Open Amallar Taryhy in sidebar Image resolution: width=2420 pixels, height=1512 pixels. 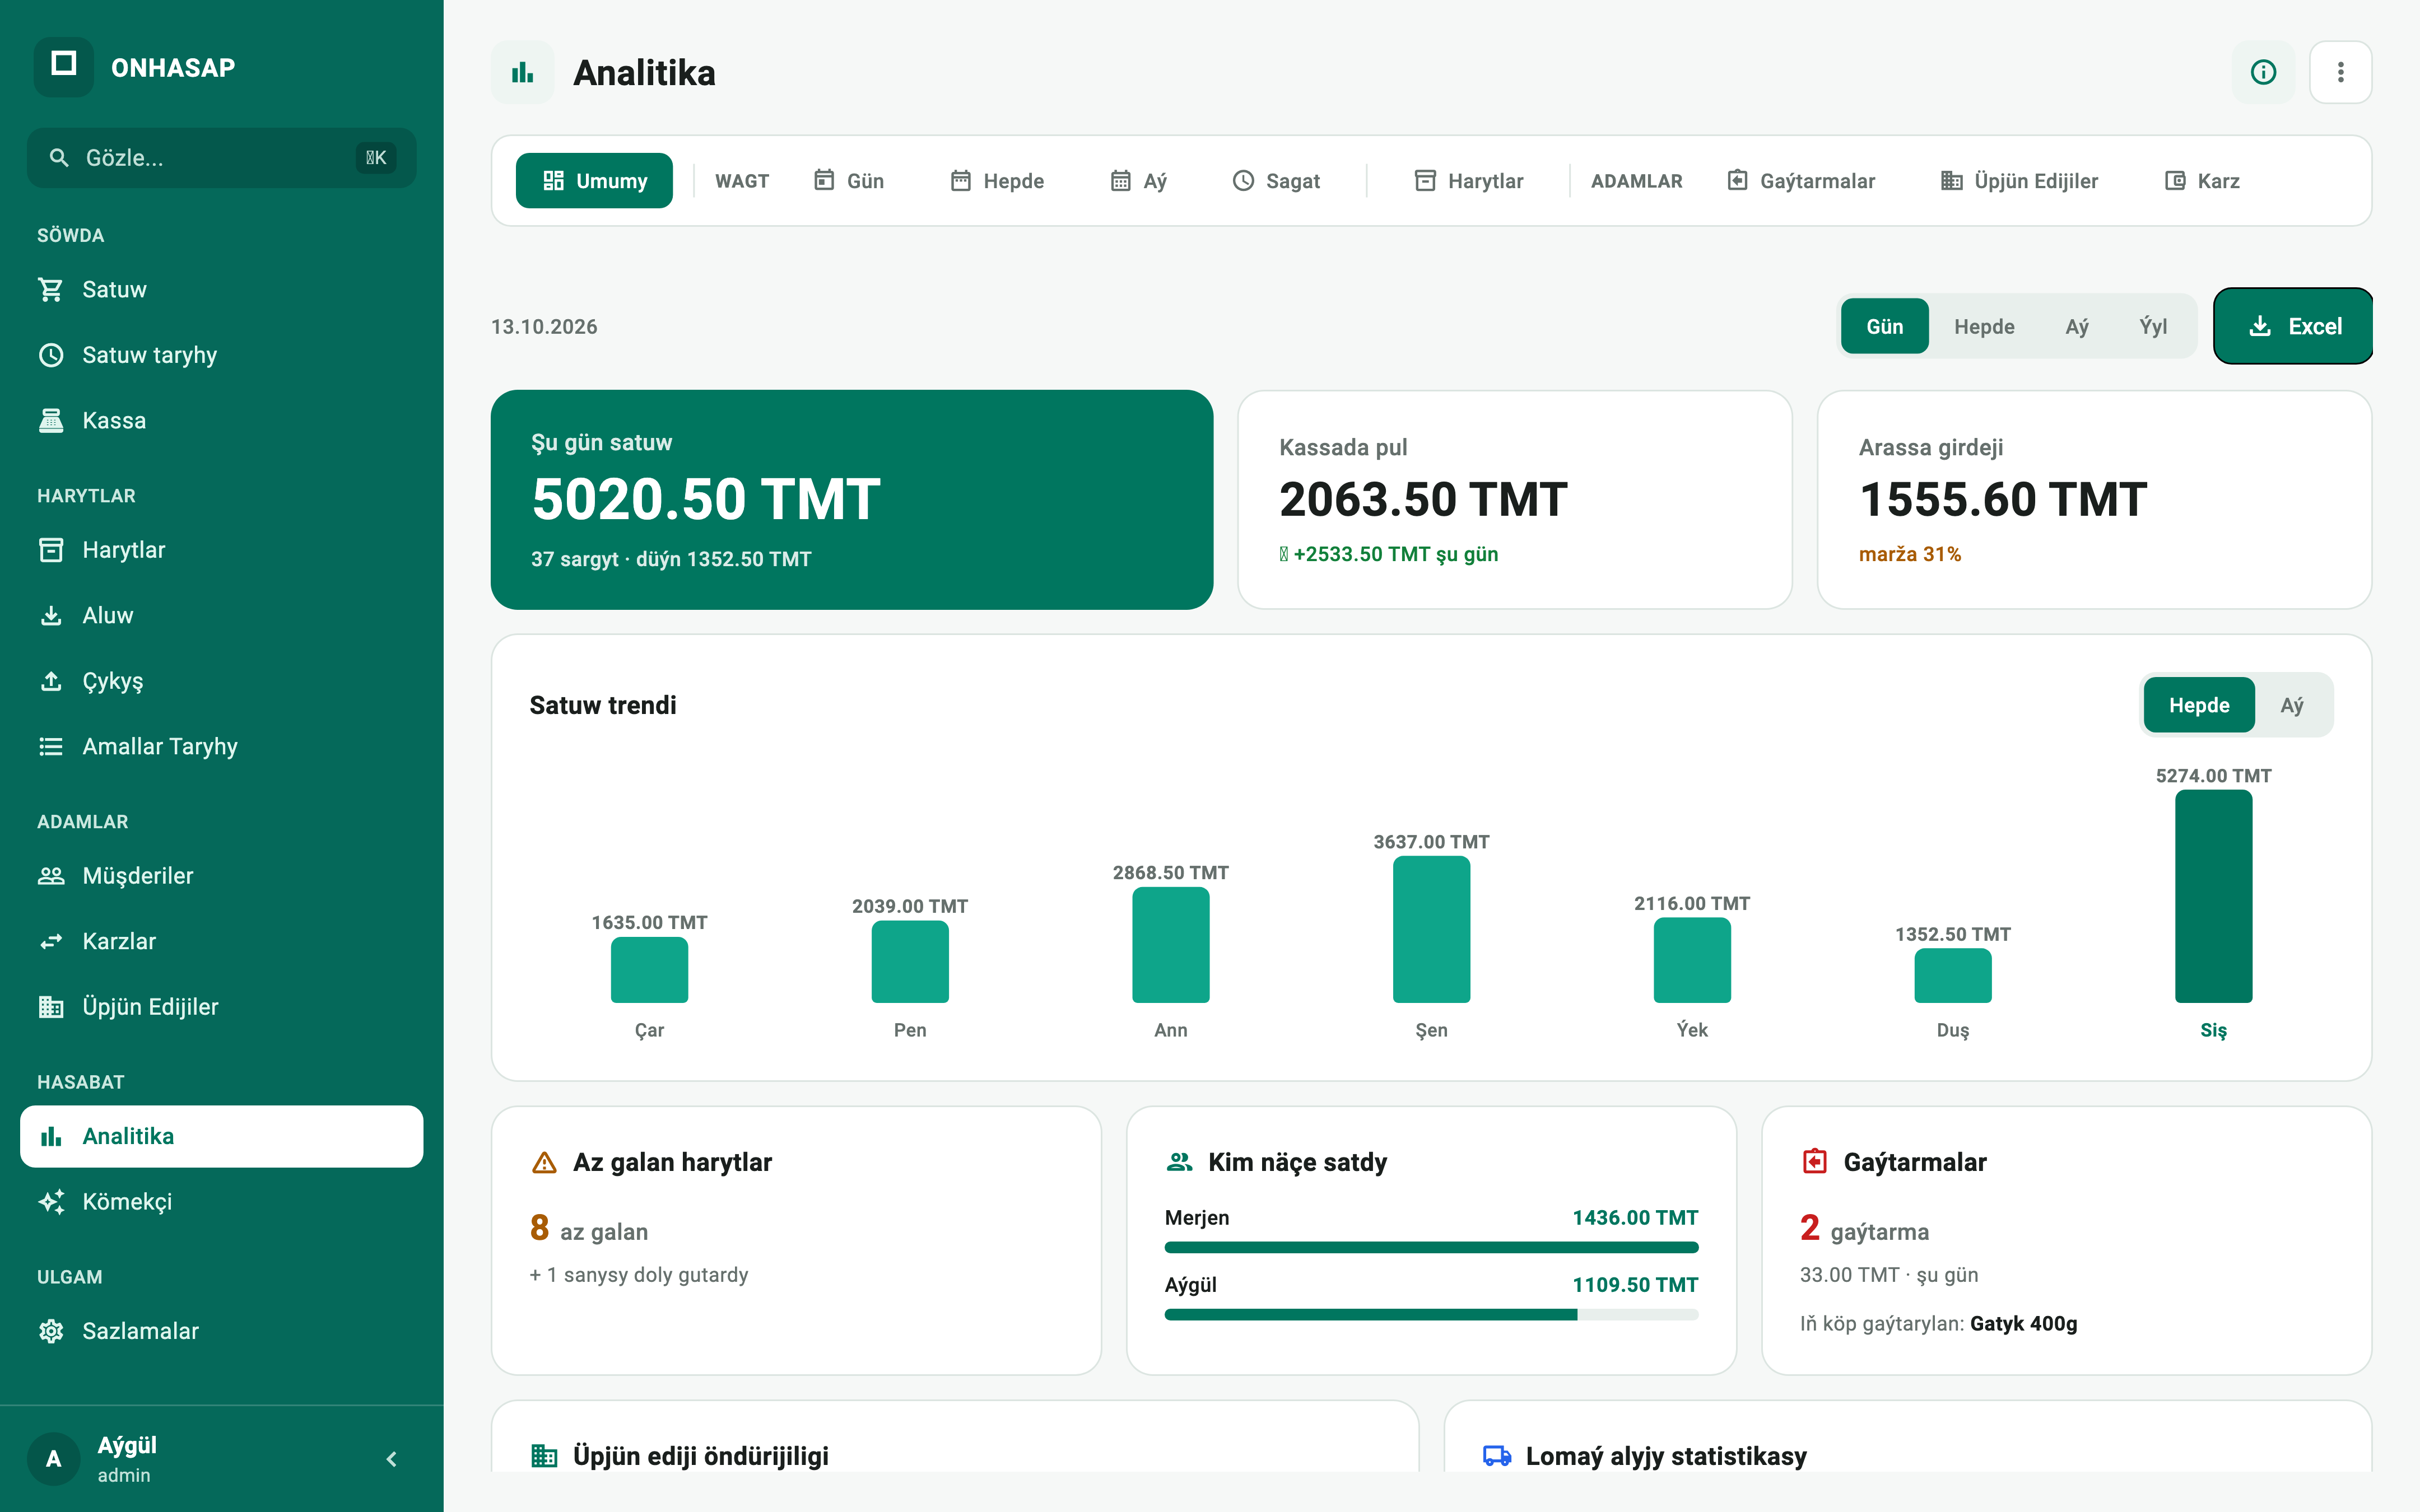[x=221, y=746]
